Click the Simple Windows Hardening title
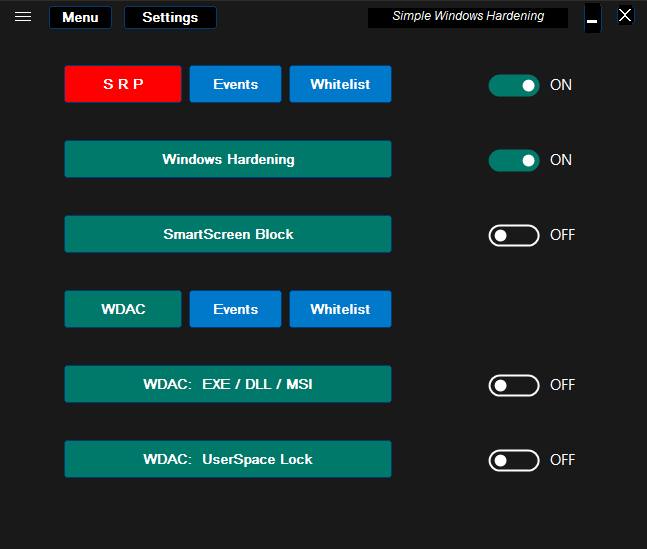This screenshot has height=549, width=647. (468, 17)
